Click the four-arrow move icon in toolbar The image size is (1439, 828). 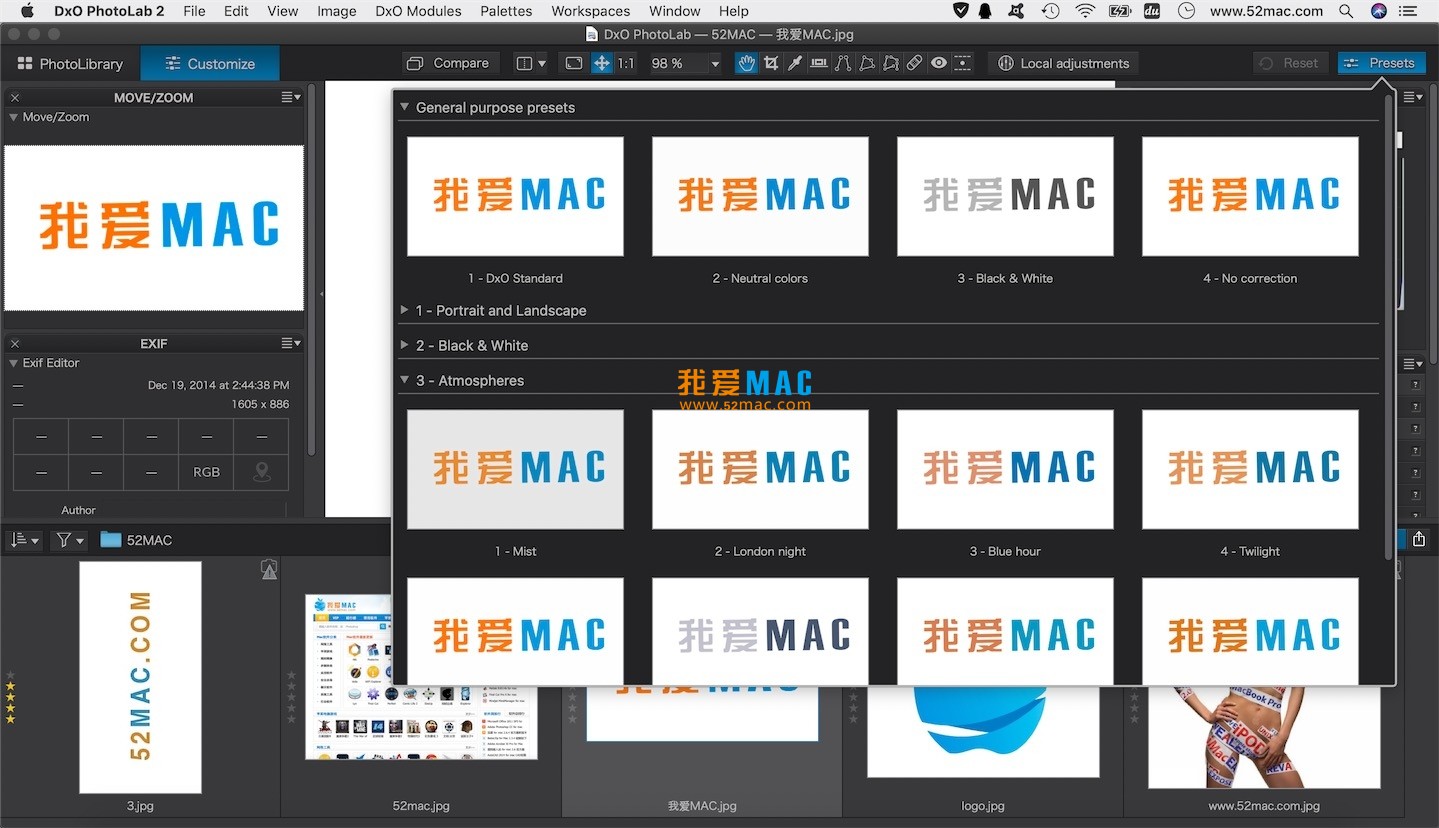point(602,63)
